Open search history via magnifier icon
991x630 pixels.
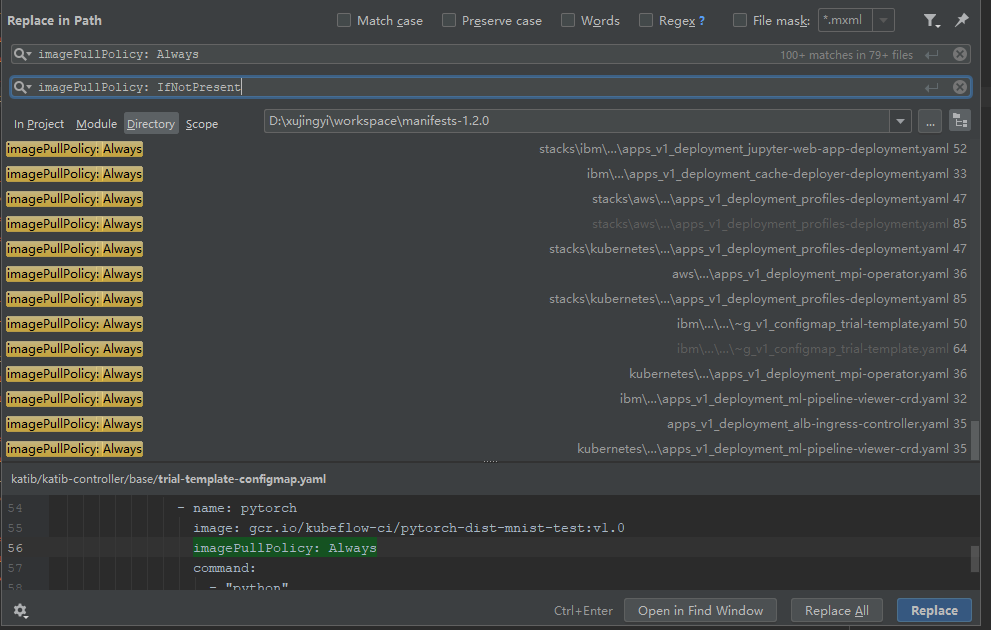coord(22,54)
